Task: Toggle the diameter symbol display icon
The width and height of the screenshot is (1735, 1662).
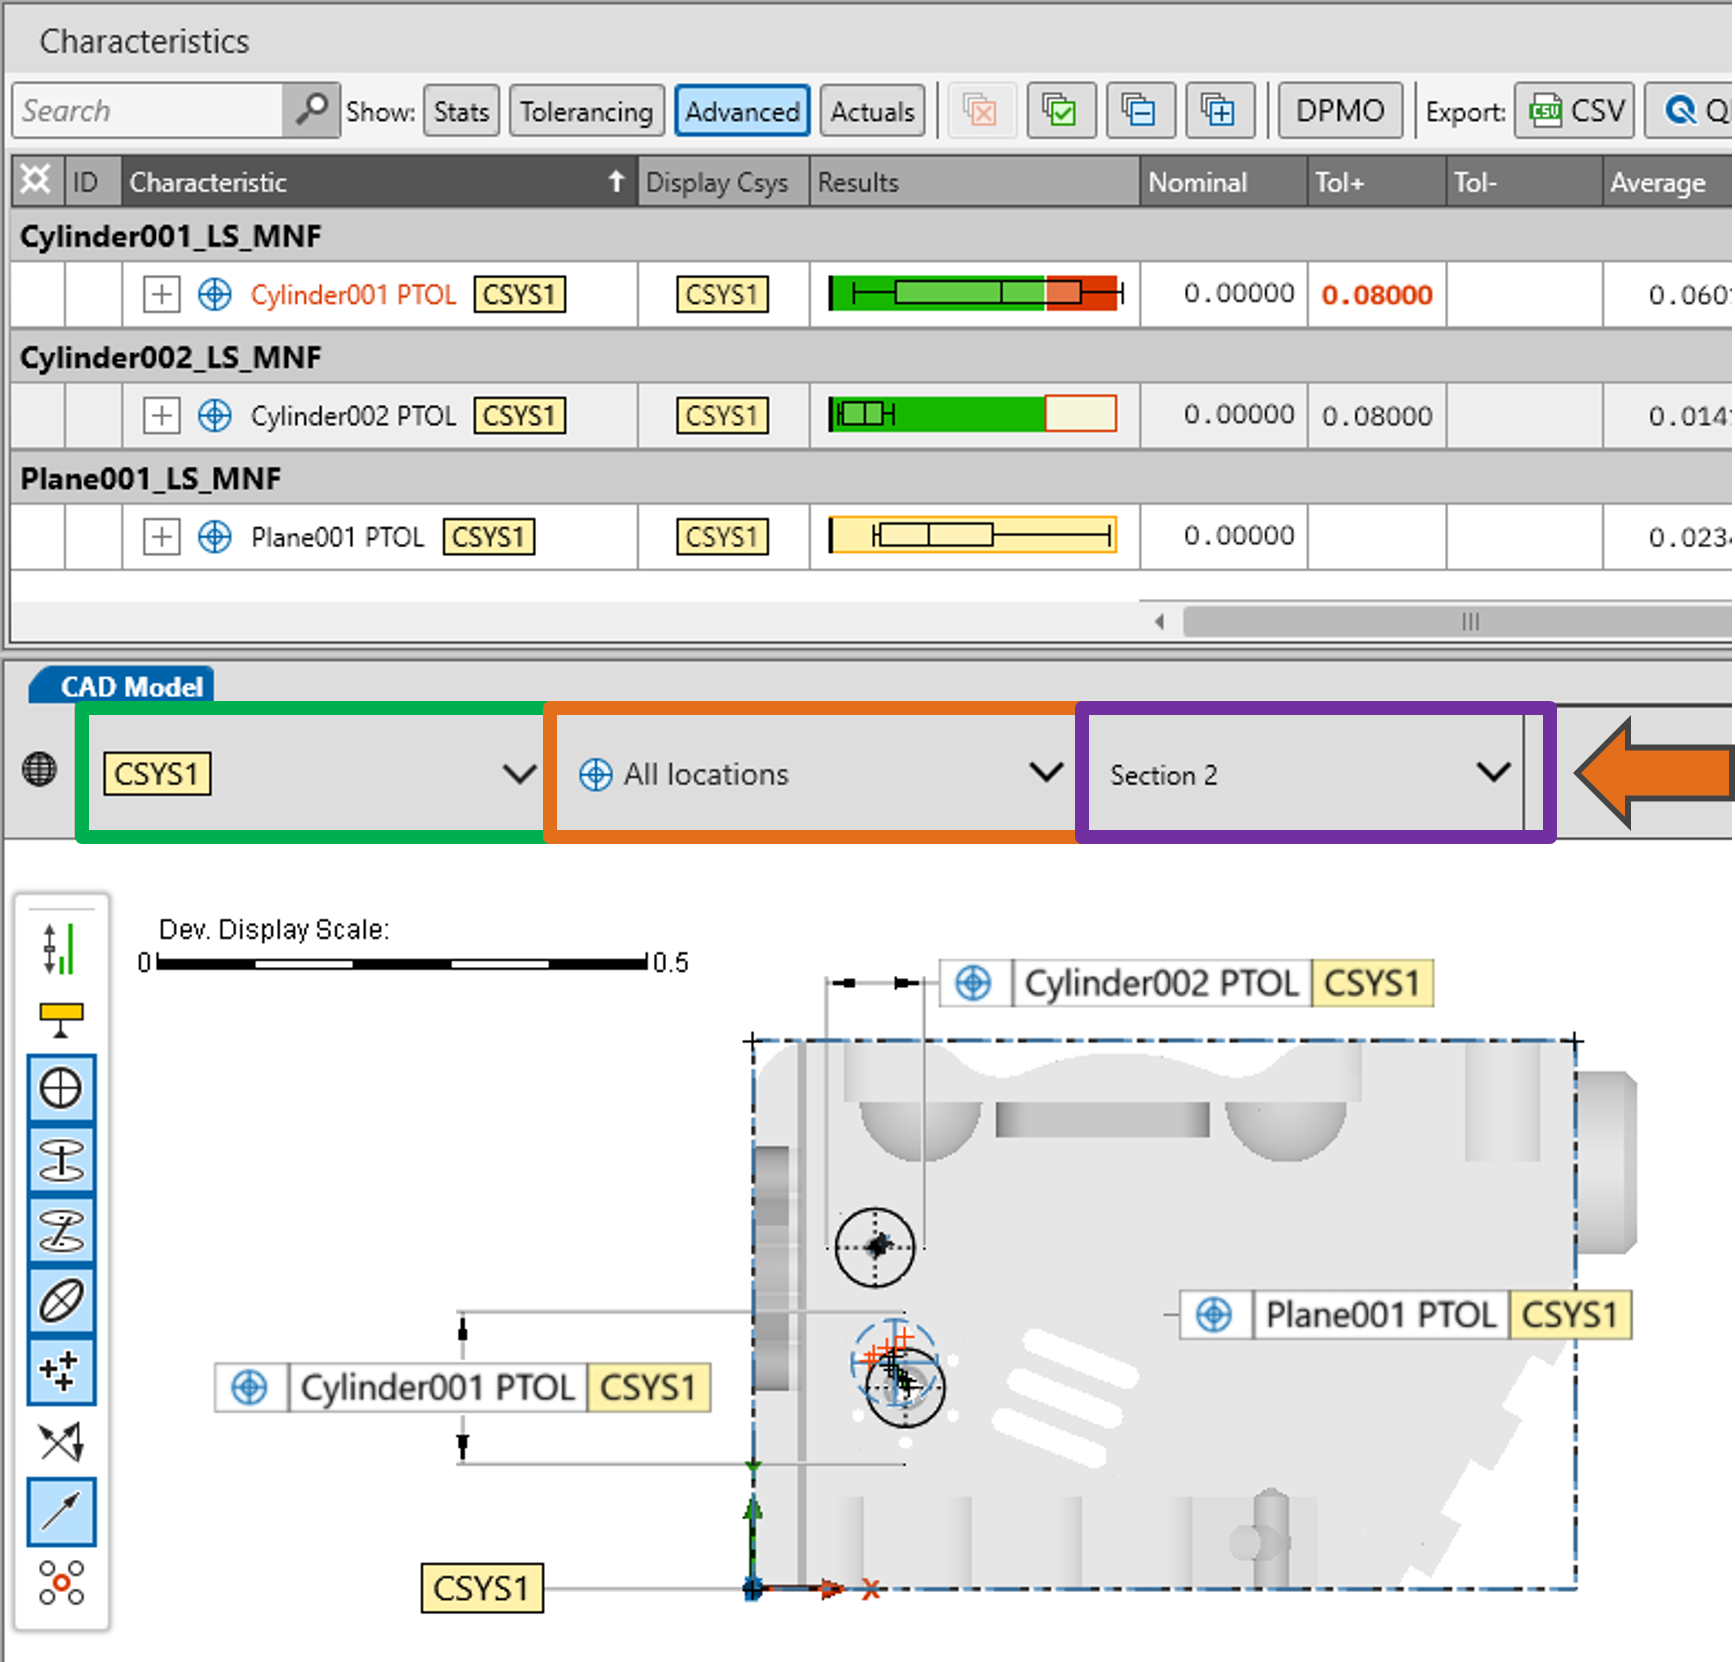Action: (61, 1300)
